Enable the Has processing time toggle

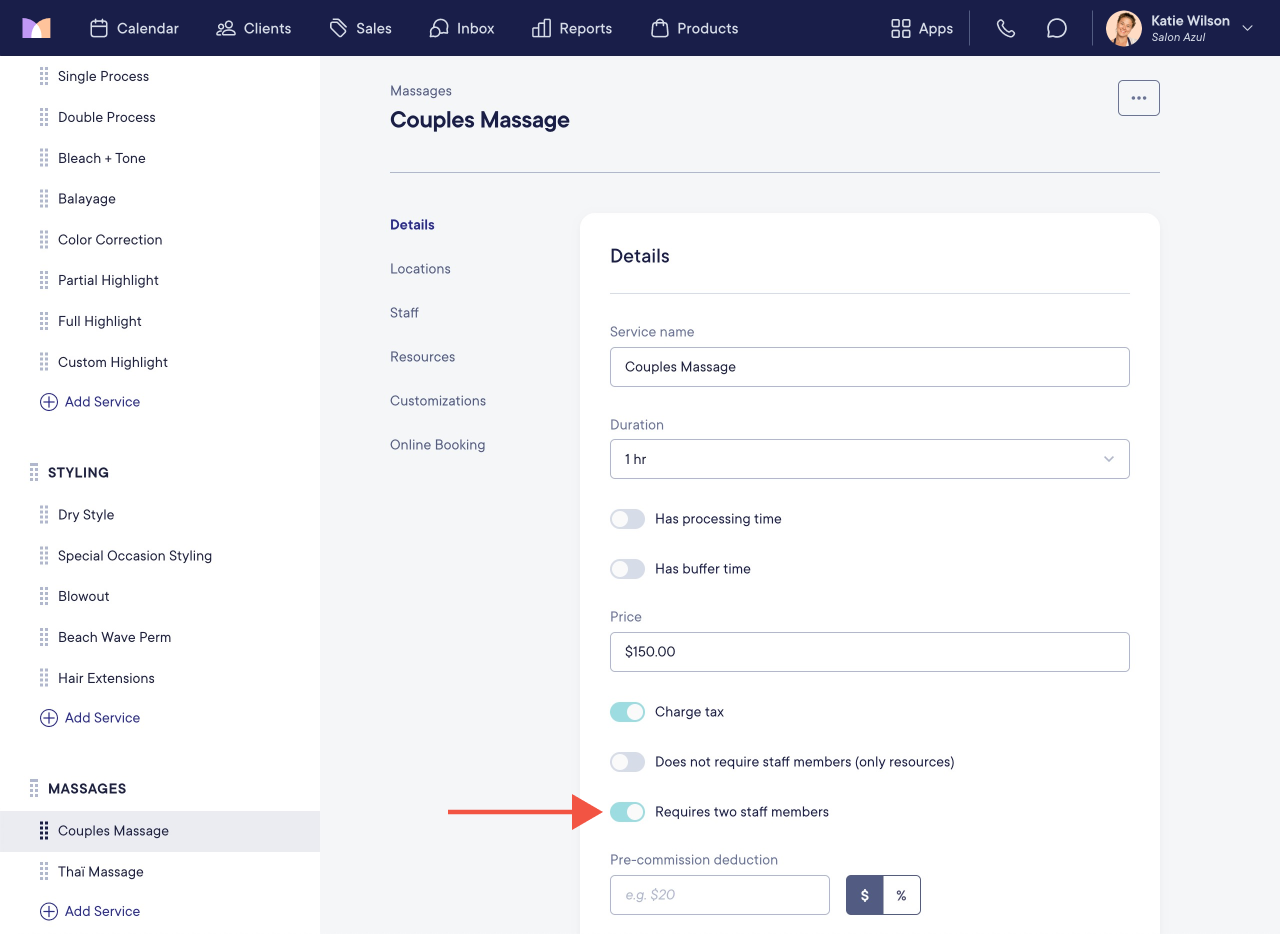click(627, 519)
